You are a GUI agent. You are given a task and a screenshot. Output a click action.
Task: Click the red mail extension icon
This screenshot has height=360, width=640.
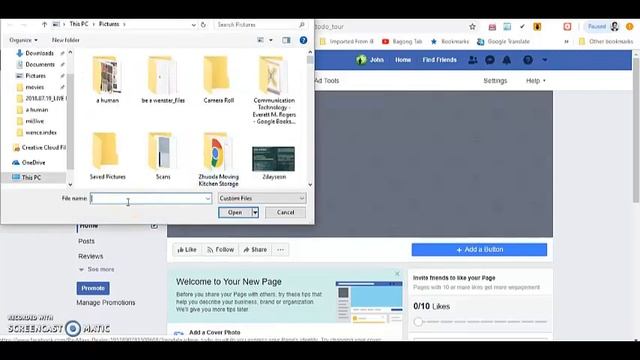pos(492,27)
